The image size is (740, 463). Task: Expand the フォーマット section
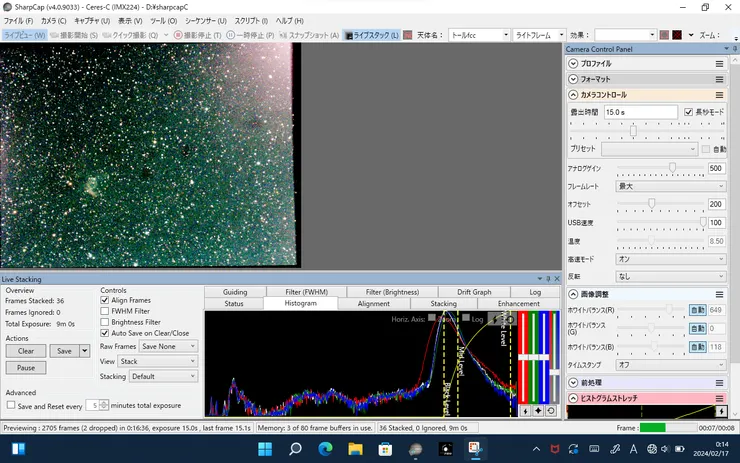click(x=574, y=79)
